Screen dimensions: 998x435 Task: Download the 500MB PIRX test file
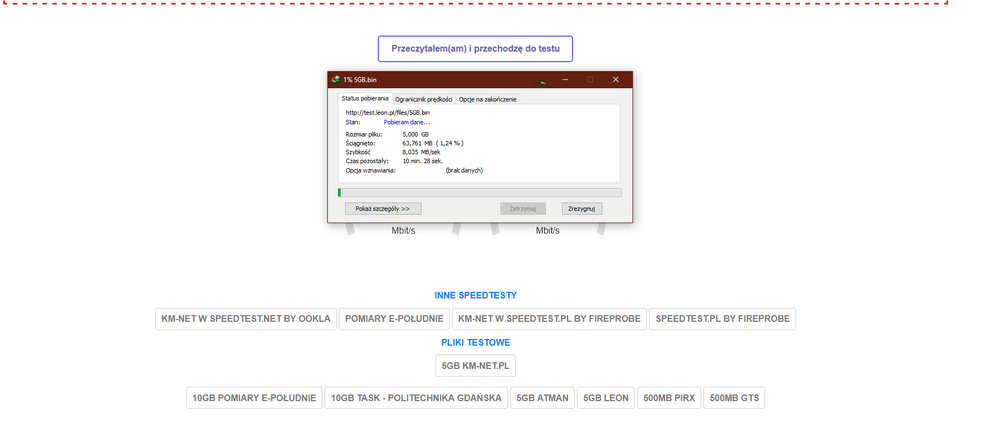pos(670,398)
